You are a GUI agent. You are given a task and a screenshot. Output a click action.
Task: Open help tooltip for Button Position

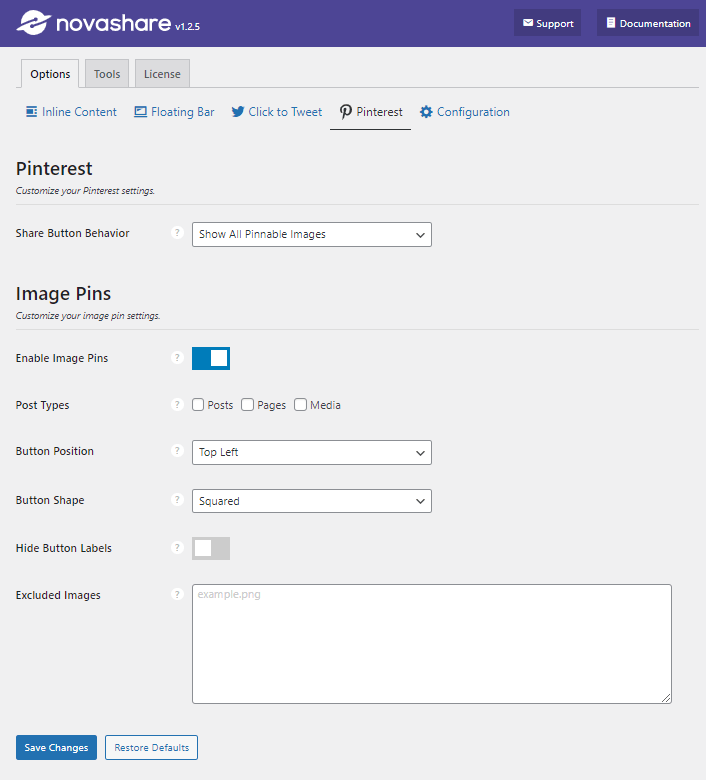(177, 450)
